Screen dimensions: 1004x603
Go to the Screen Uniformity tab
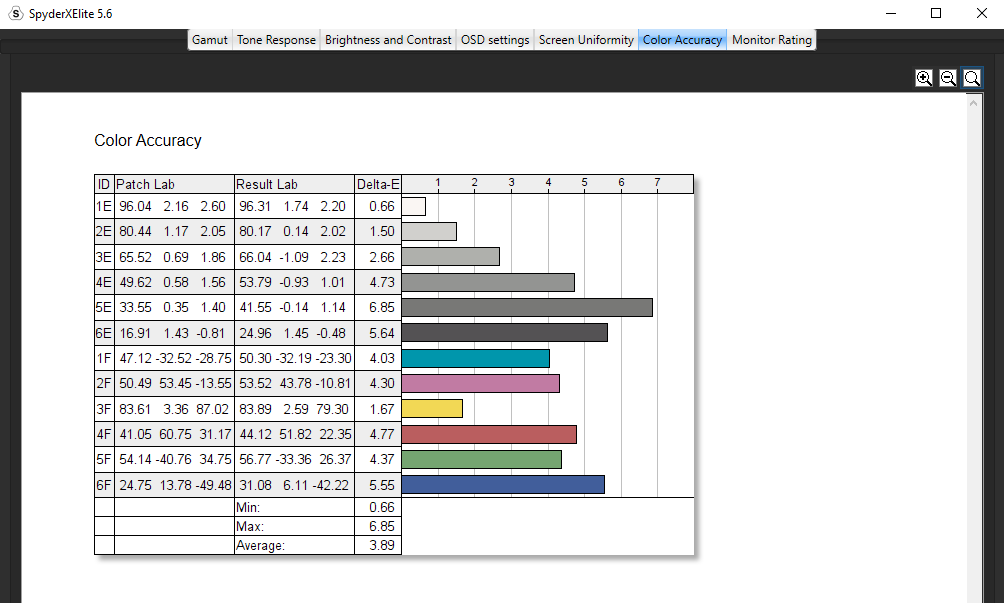coord(586,40)
